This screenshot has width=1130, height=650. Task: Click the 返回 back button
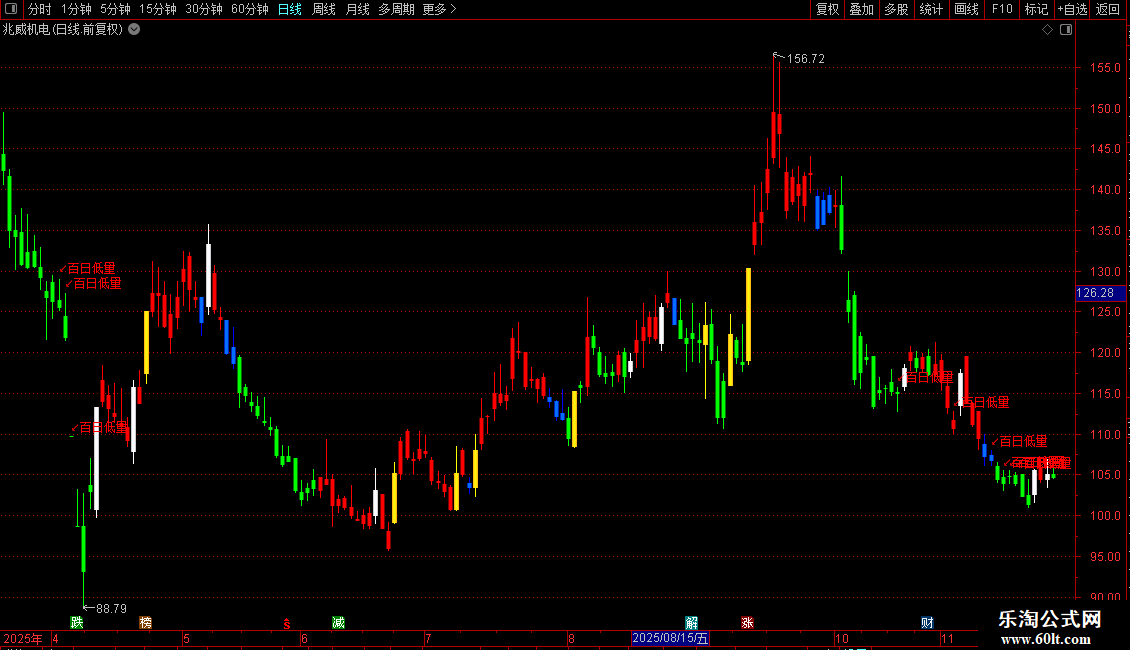click(1108, 9)
